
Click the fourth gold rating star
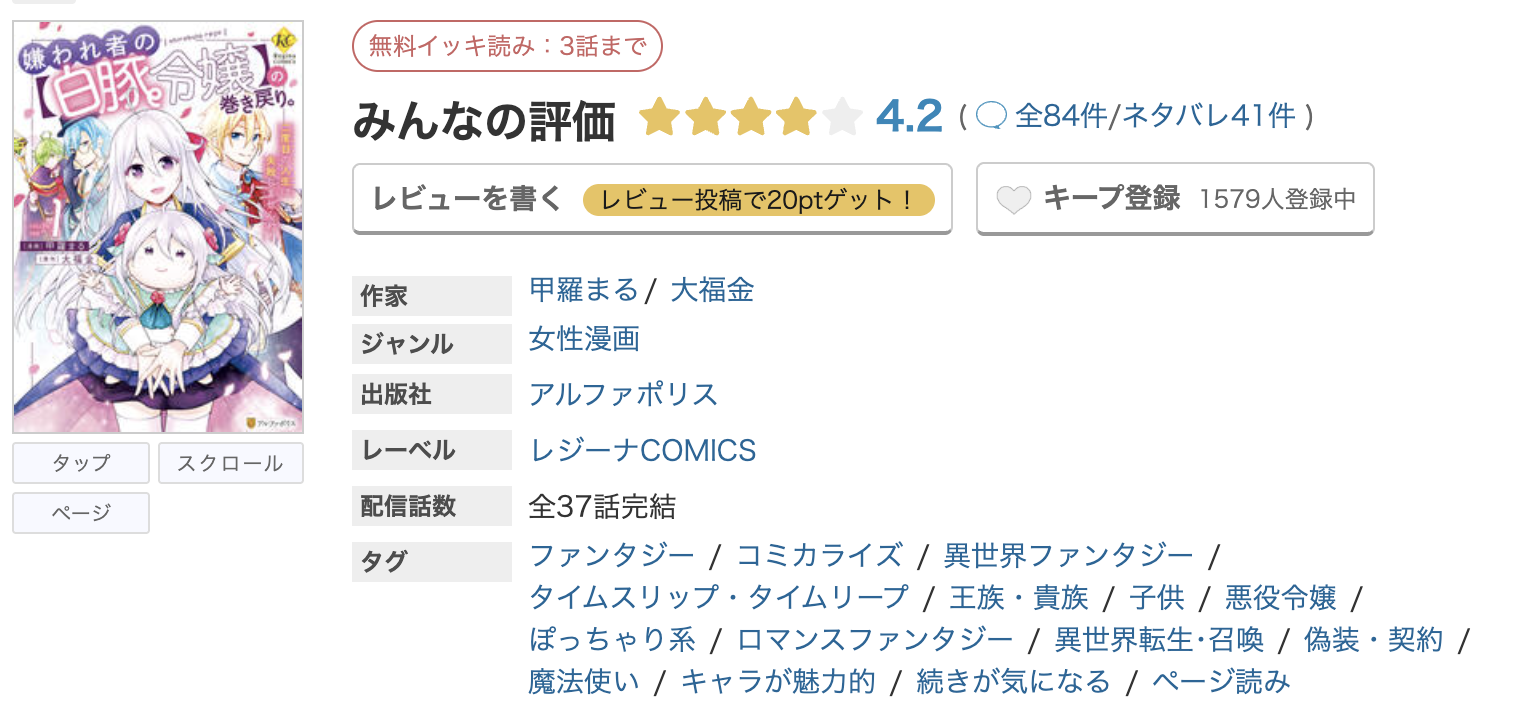(797, 116)
